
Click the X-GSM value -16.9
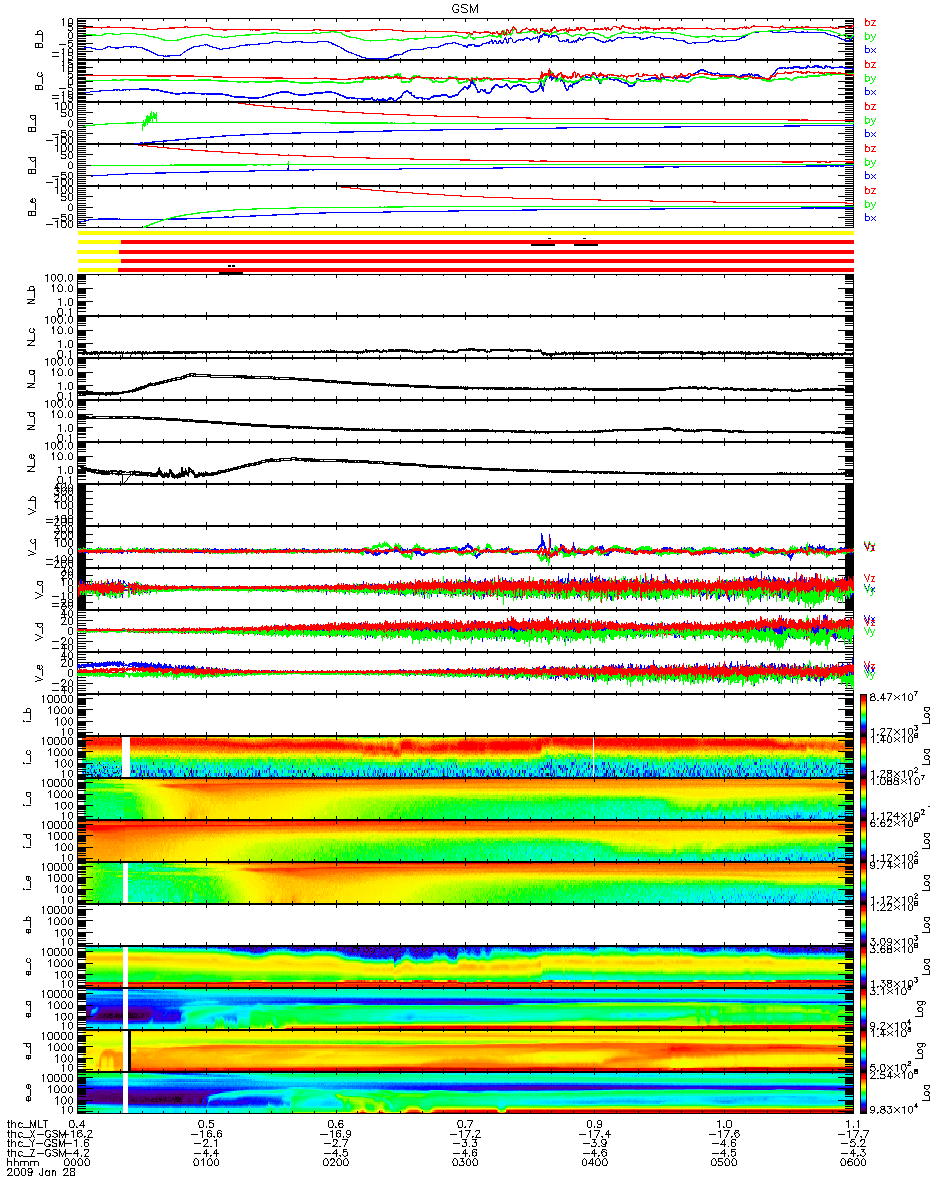click(335, 1135)
